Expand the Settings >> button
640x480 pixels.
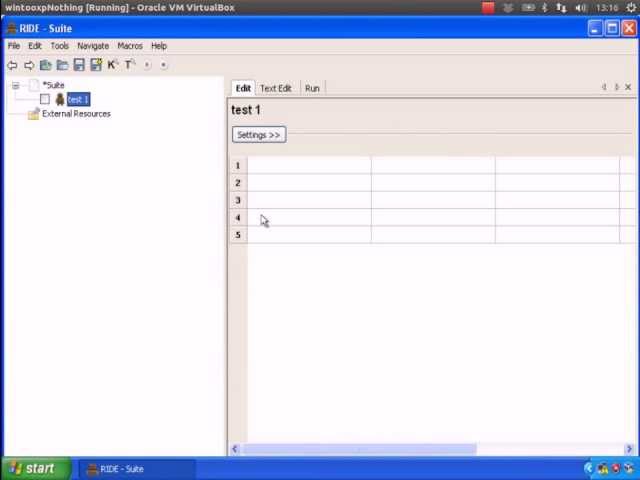click(x=259, y=135)
